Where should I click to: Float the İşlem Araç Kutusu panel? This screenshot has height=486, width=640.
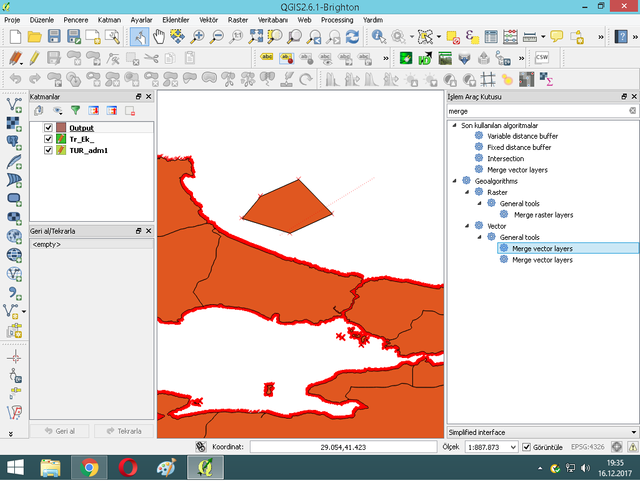coord(624,96)
